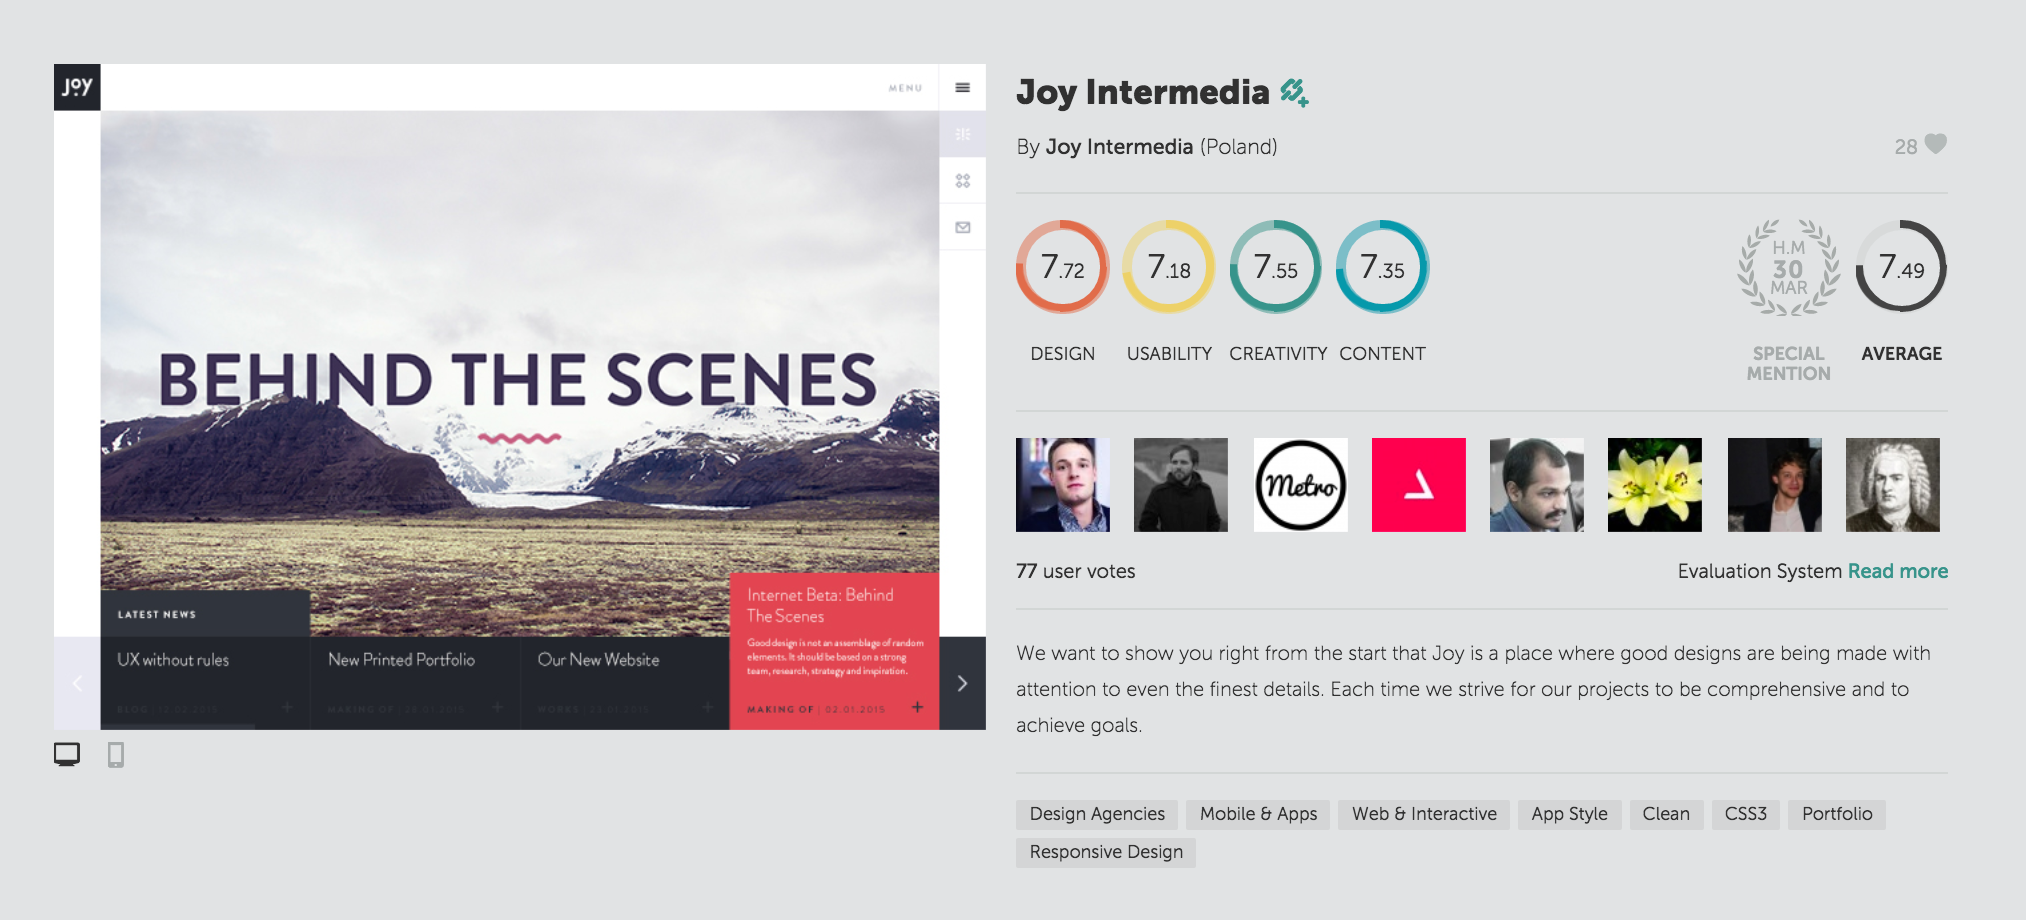2026x920 pixels.
Task: Click the envelope mail icon in preview sidebar
Action: point(962,228)
